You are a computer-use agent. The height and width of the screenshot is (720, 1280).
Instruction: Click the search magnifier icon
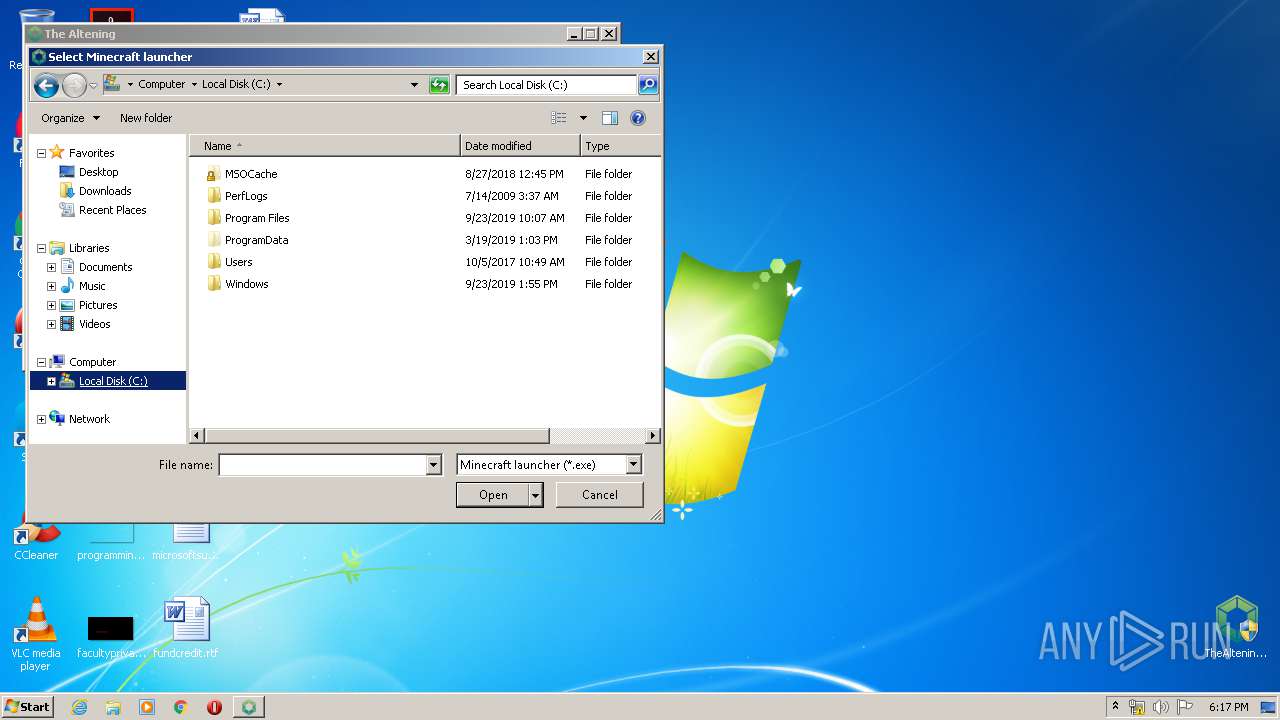(x=648, y=85)
